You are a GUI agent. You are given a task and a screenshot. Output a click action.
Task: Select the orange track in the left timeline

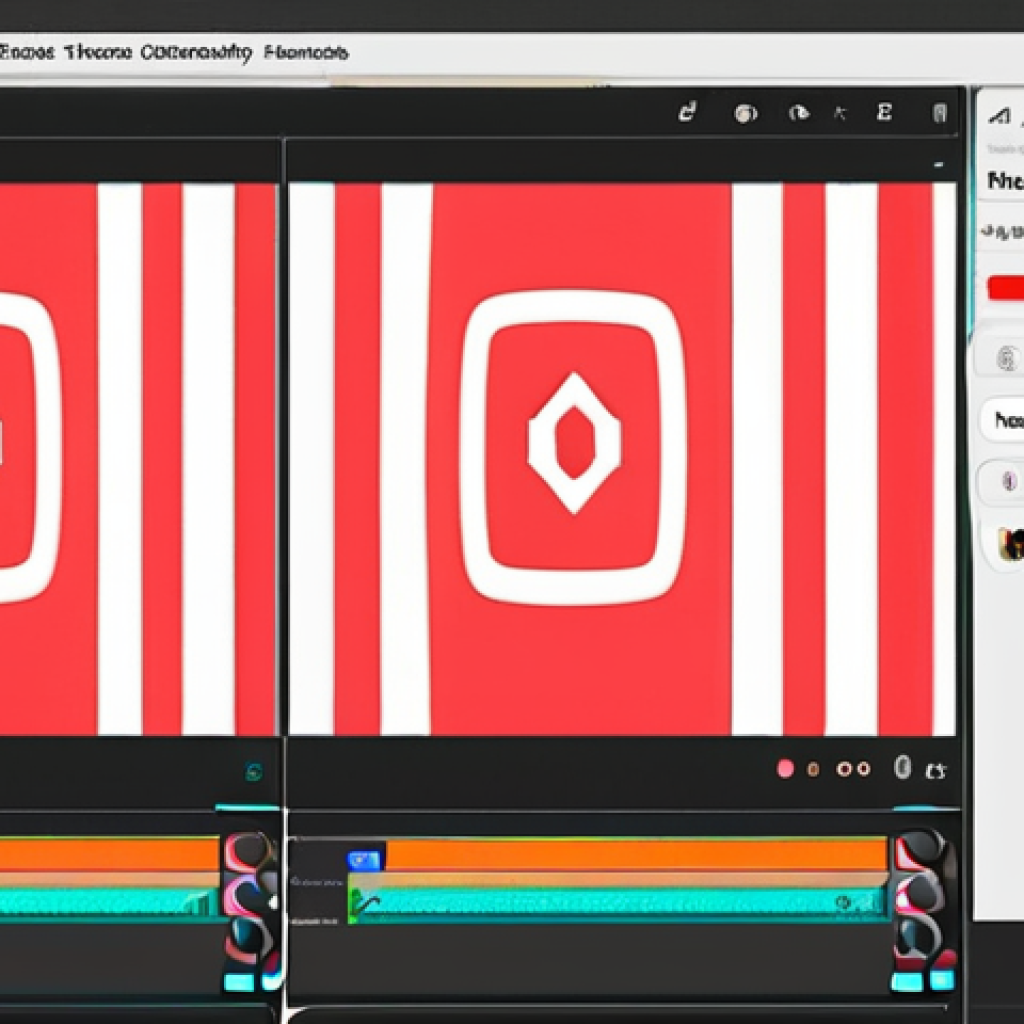(x=109, y=855)
